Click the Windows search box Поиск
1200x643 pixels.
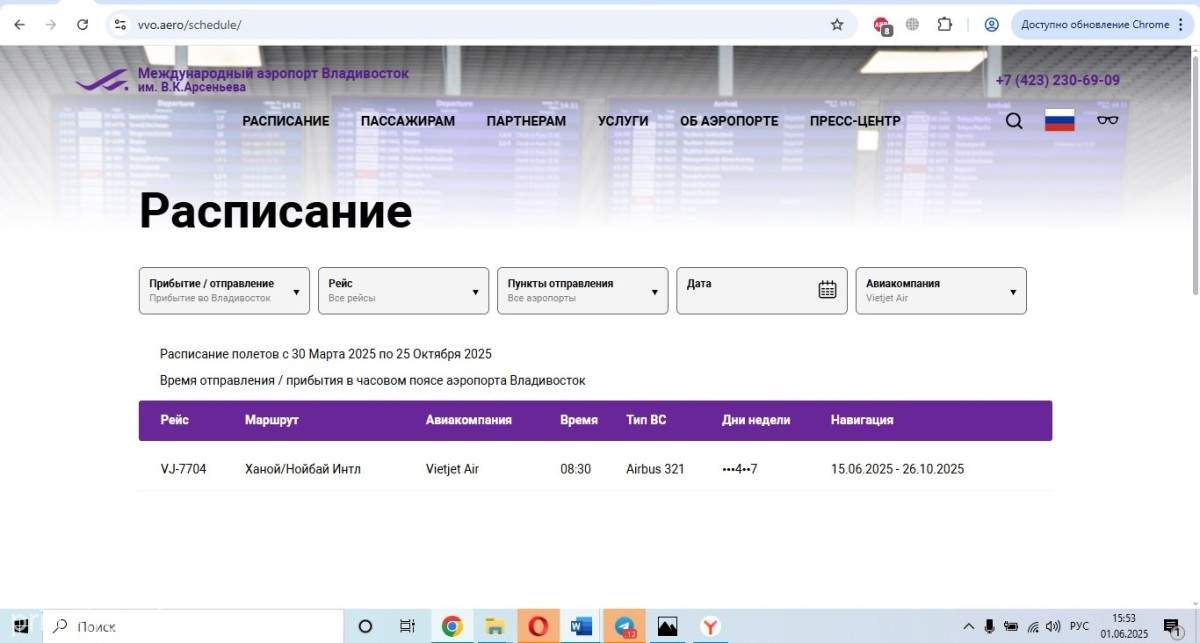click(194, 627)
